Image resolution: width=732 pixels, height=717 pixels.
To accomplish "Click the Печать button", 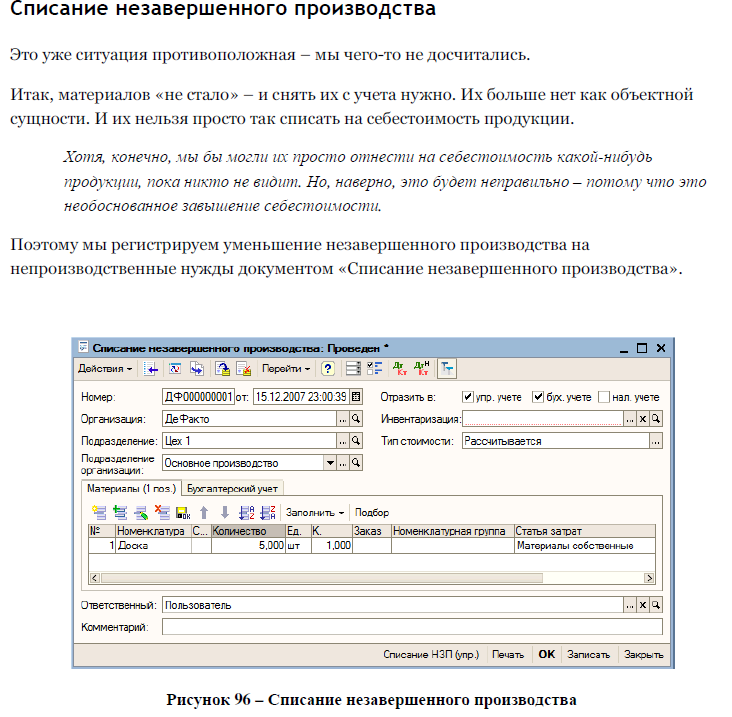I will point(508,655).
